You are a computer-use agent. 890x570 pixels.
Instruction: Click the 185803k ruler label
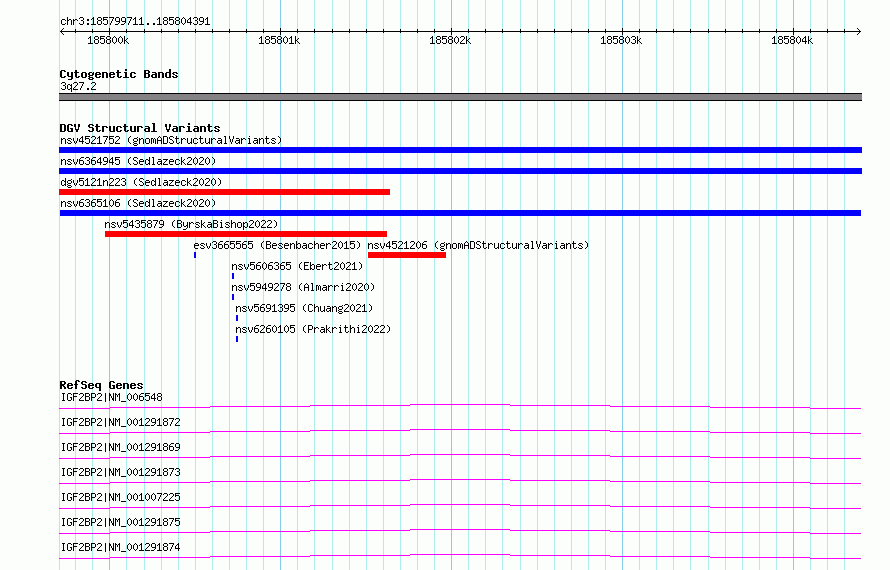pyautogui.click(x=621, y=40)
